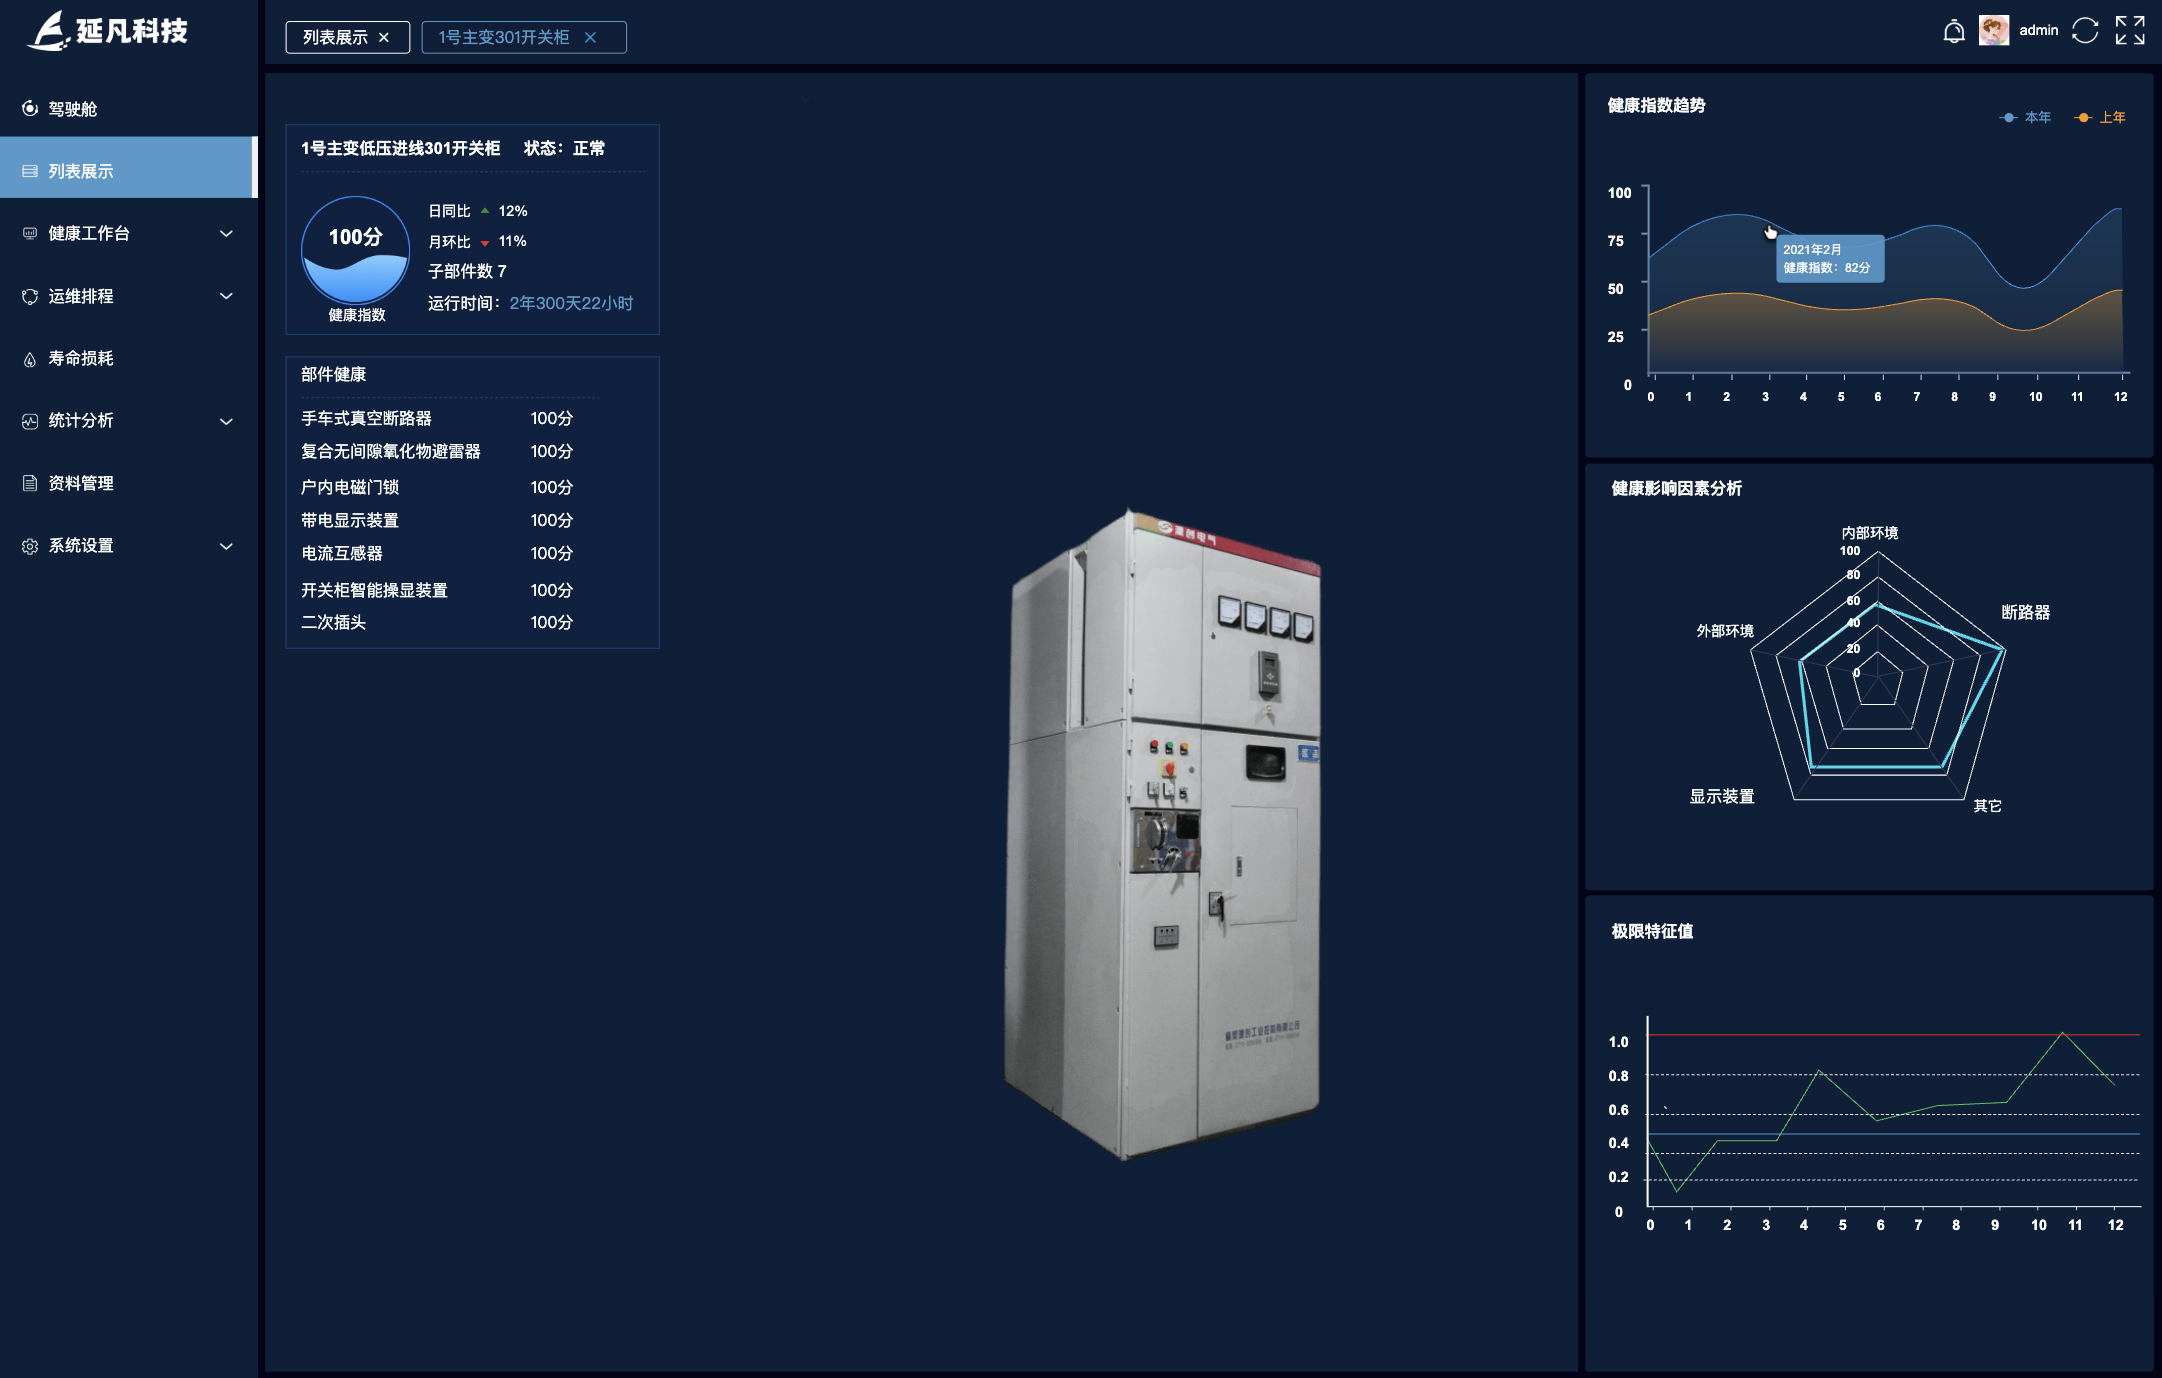Image resolution: width=2162 pixels, height=1378 pixels.
Task: Switch to the 1号主变301开关柜 tab
Action: [504, 38]
